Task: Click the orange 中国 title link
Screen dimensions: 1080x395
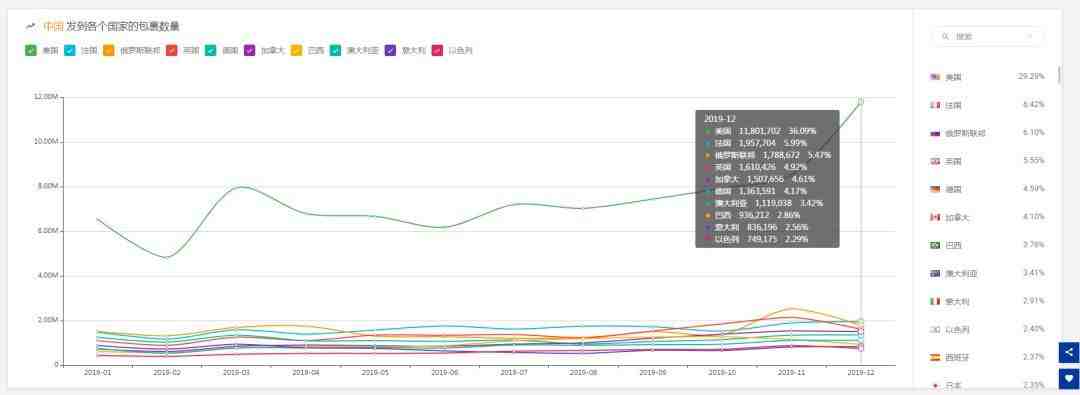Action: [x=53, y=26]
